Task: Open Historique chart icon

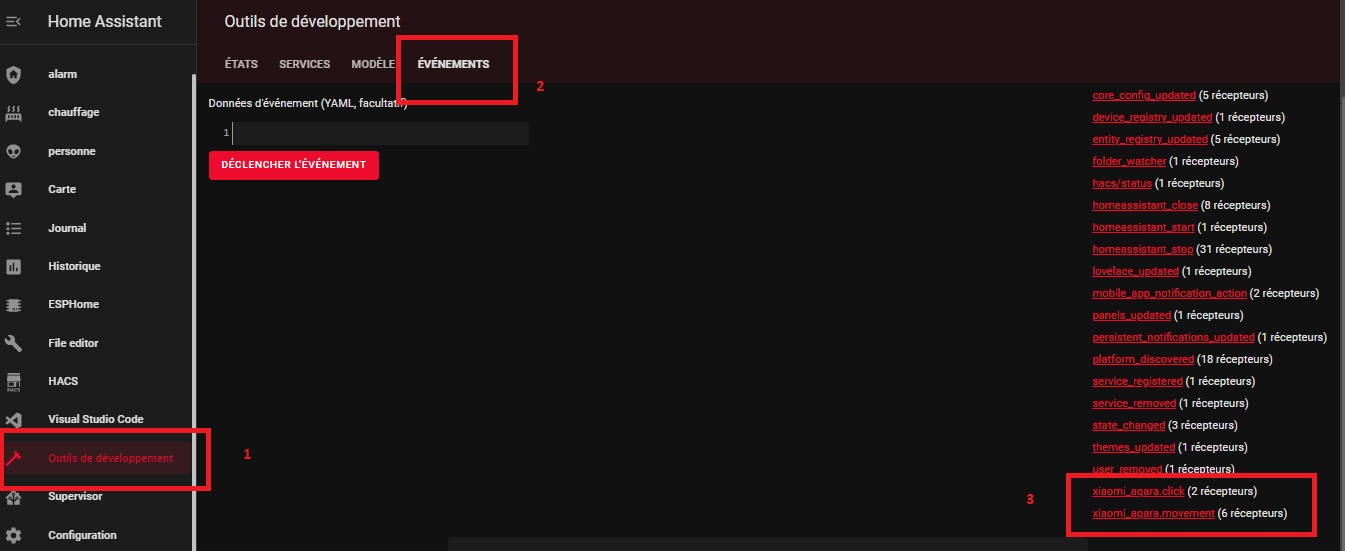Action: click(x=14, y=266)
